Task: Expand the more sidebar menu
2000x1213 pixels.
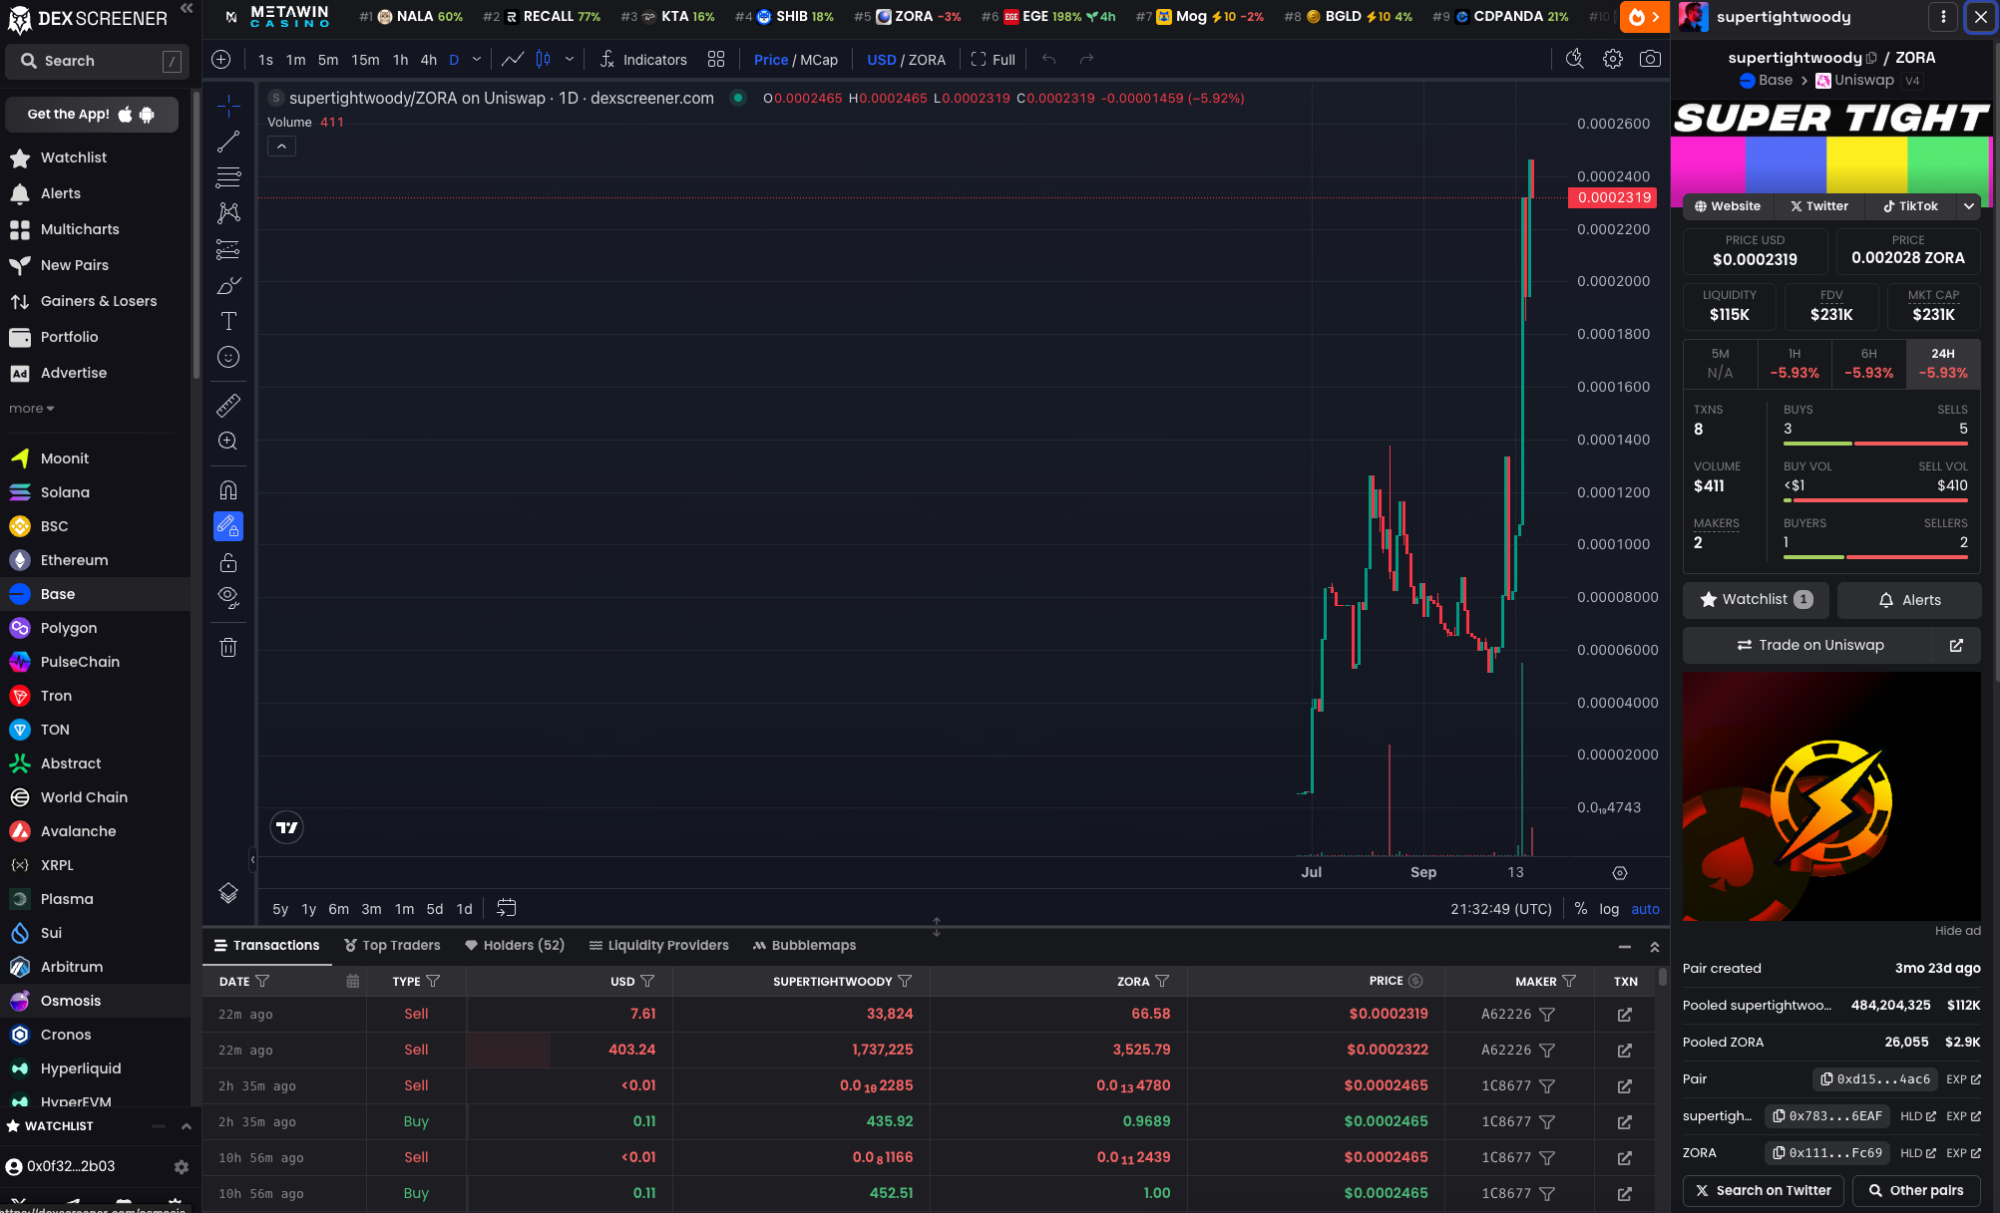Action: point(31,408)
